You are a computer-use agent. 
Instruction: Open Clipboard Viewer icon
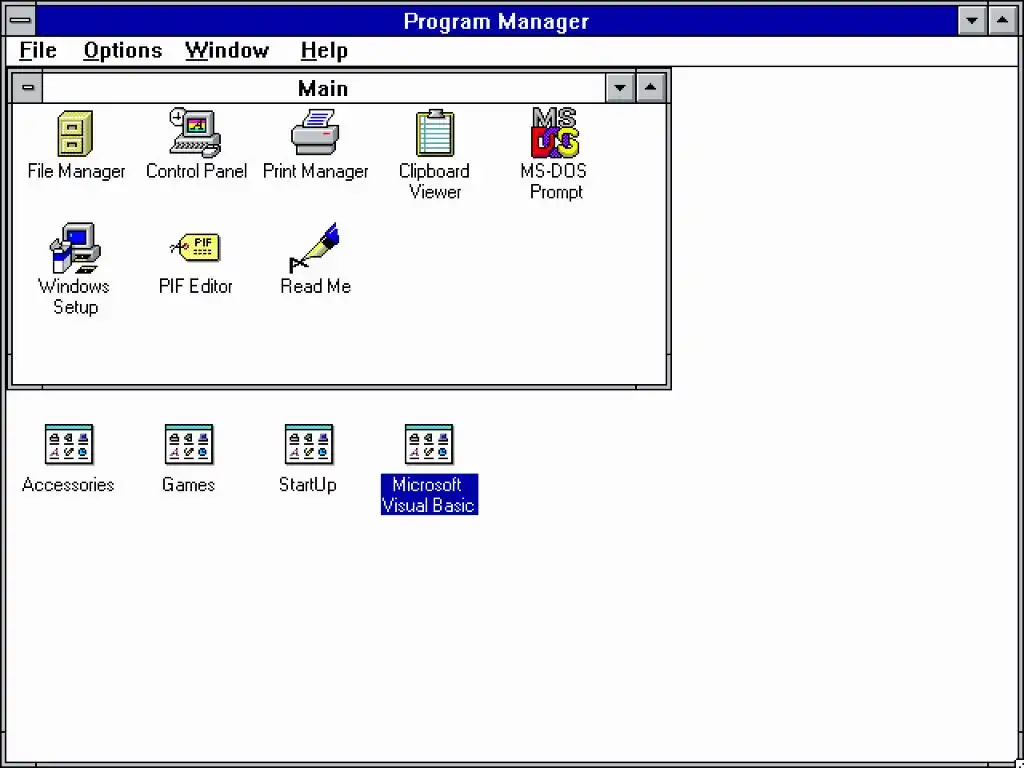pos(434,133)
